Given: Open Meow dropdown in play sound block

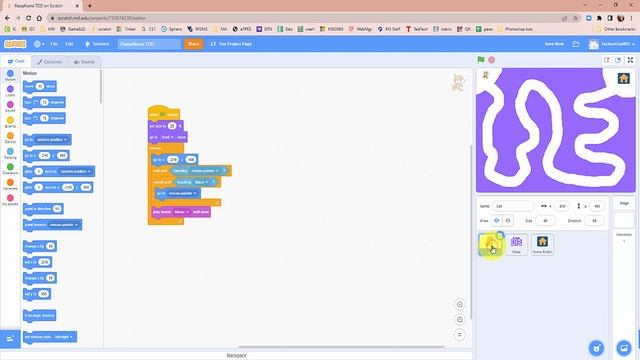Looking at the screenshot, I should (181, 212).
